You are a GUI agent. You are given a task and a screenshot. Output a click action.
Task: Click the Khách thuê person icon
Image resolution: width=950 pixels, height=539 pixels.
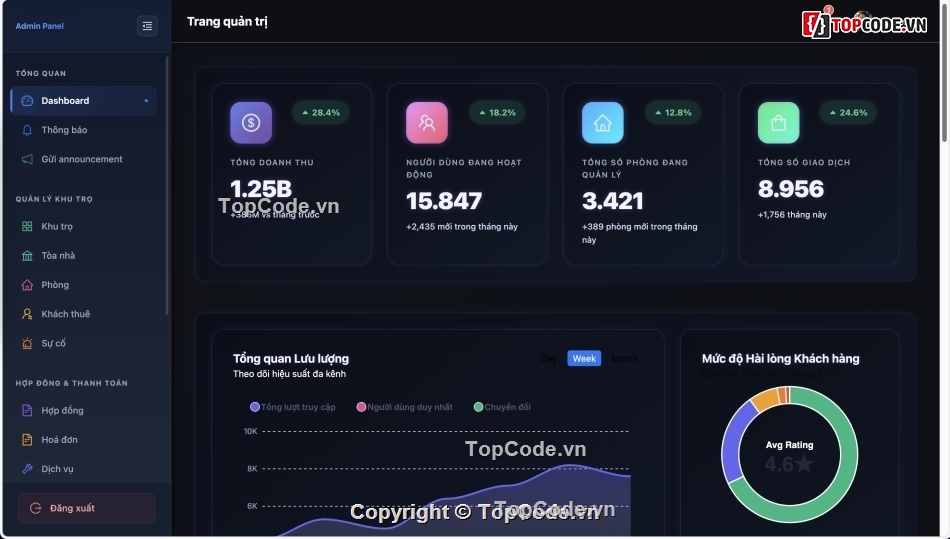point(27,314)
